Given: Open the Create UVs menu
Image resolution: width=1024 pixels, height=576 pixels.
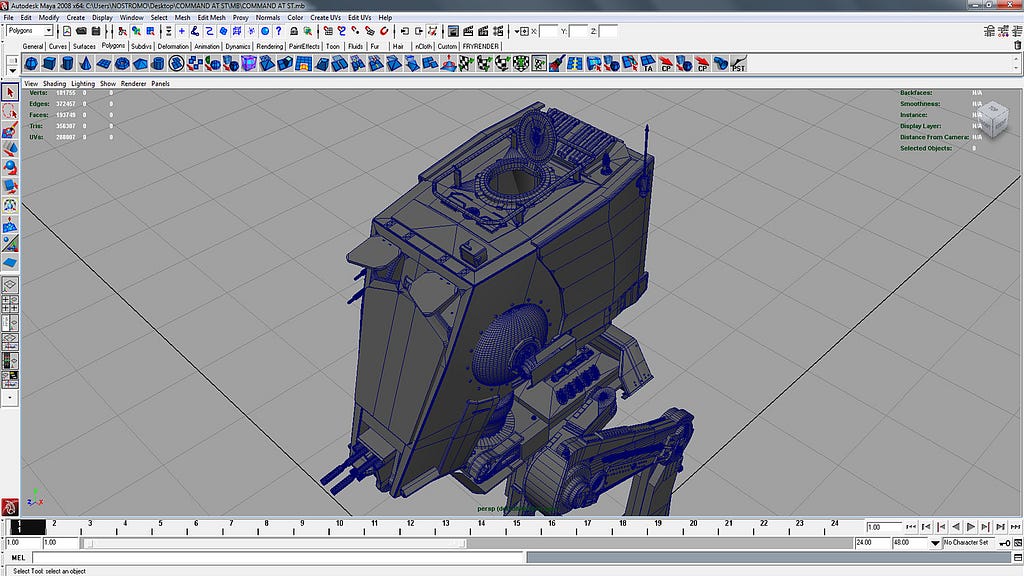Looking at the screenshot, I should coord(325,18).
